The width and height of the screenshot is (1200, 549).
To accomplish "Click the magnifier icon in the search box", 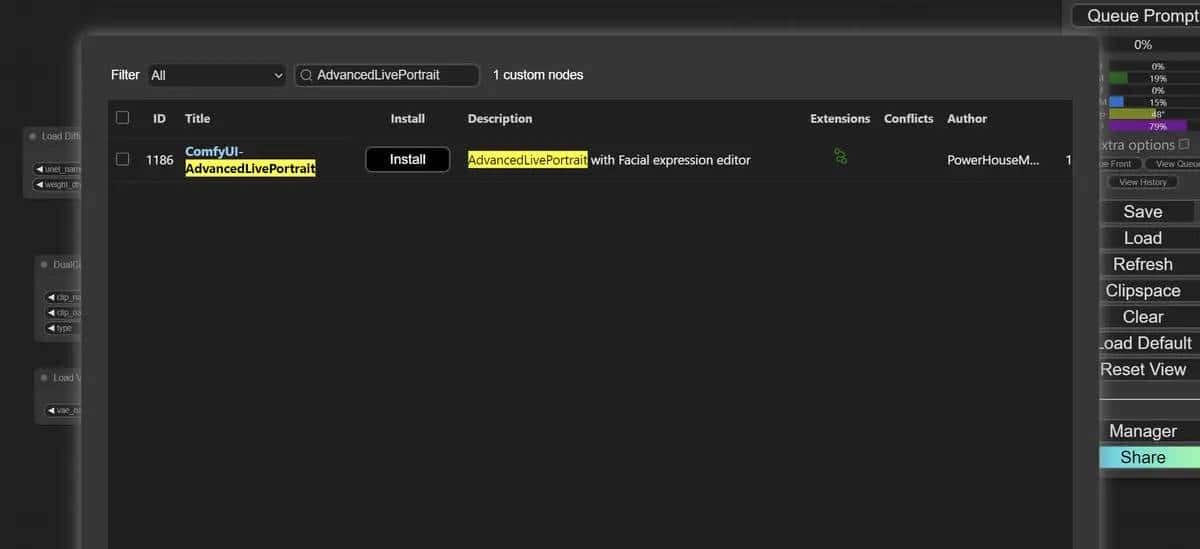I will [x=305, y=75].
